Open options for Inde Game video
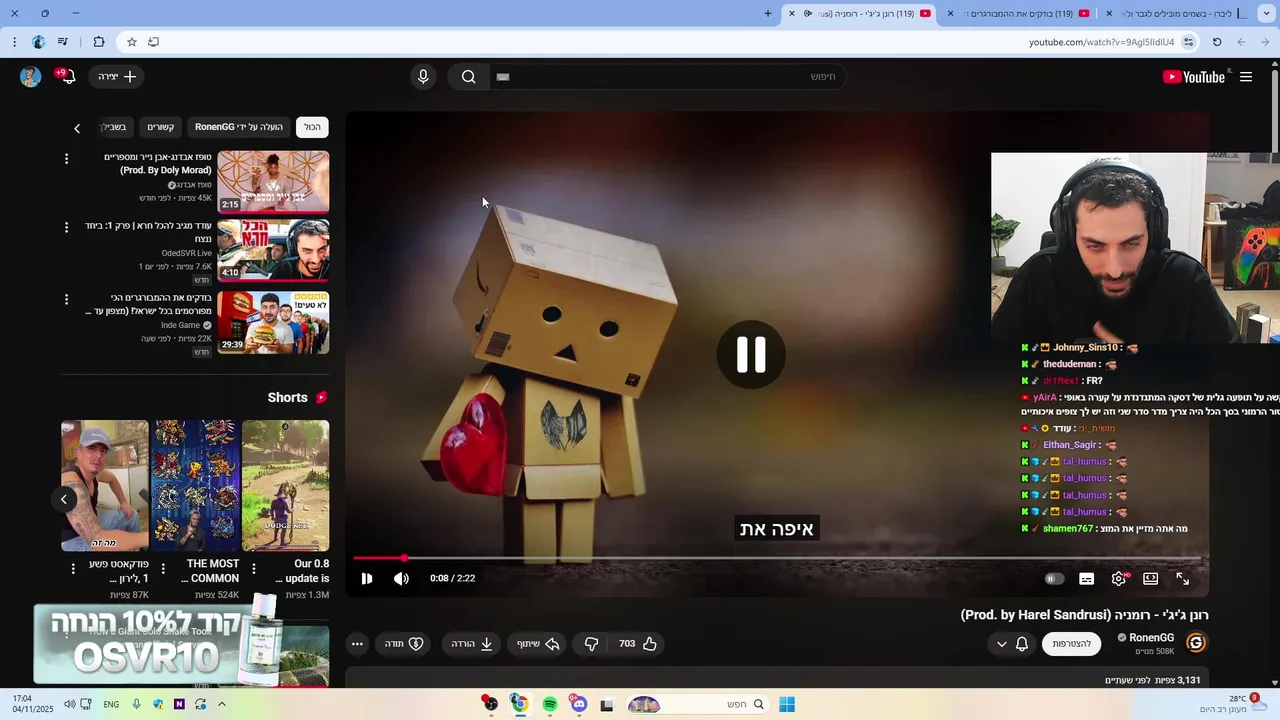Viewport: 1280px width, 720px height. pyautogui.click(x=67, y=299)
